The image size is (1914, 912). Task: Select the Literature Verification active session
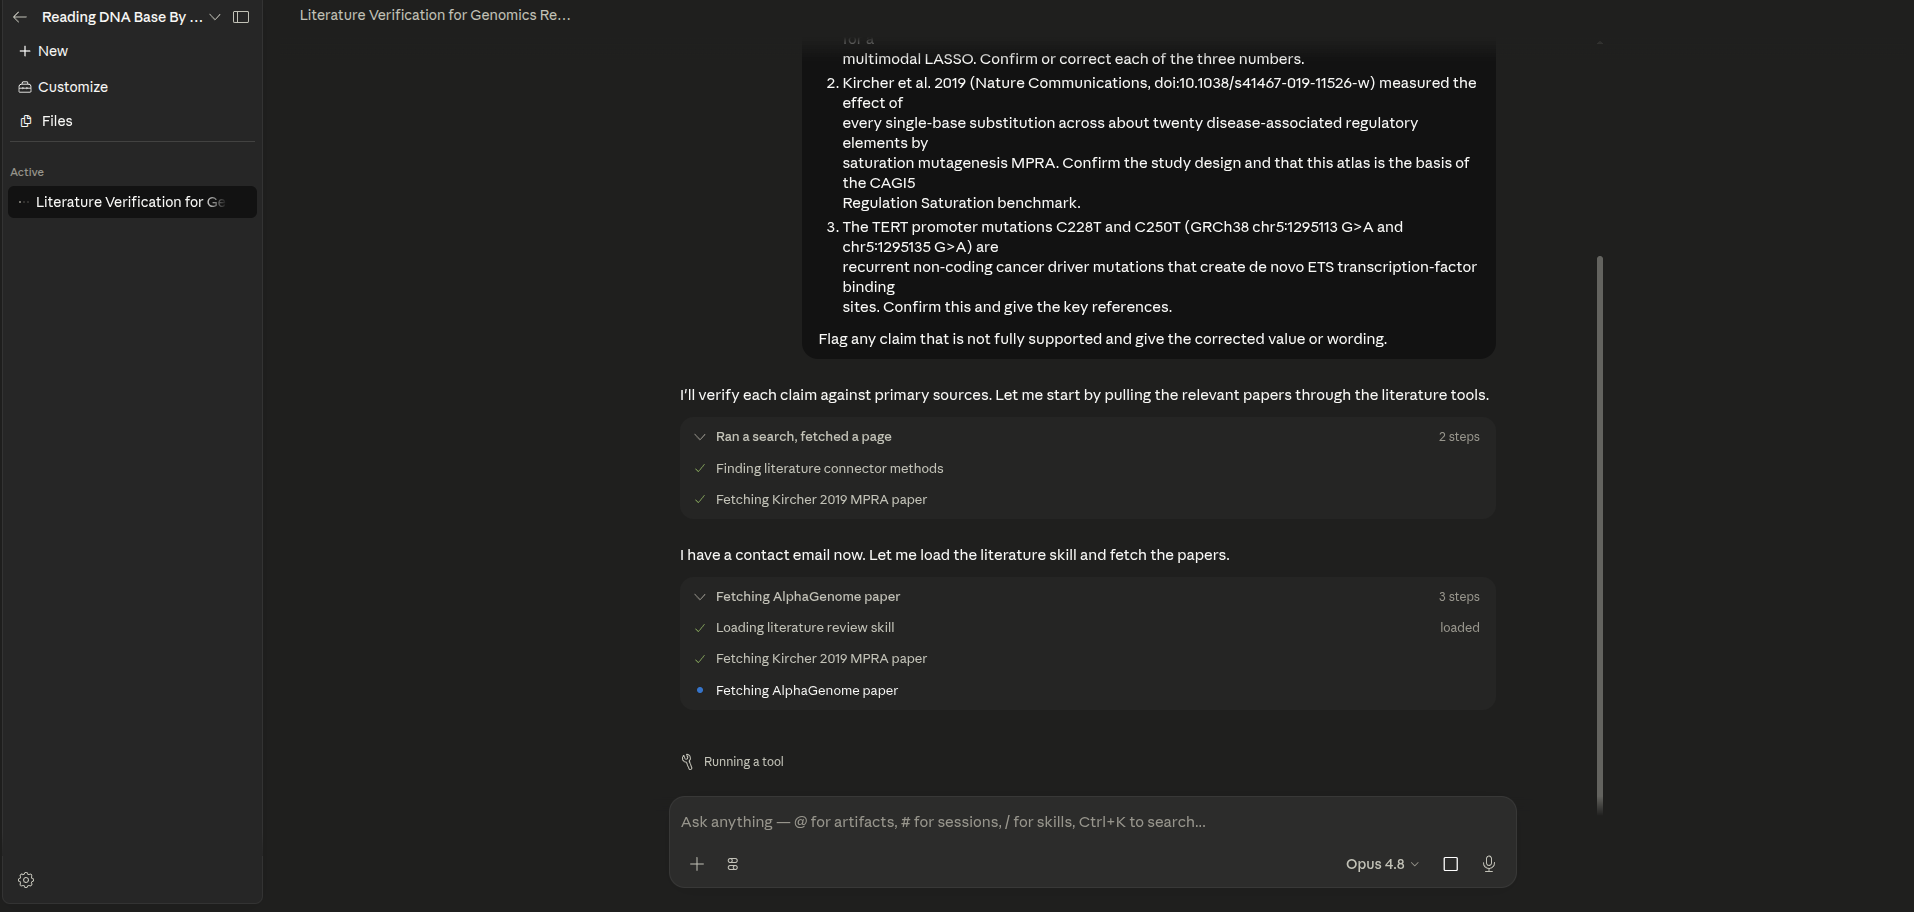[132, 202]
